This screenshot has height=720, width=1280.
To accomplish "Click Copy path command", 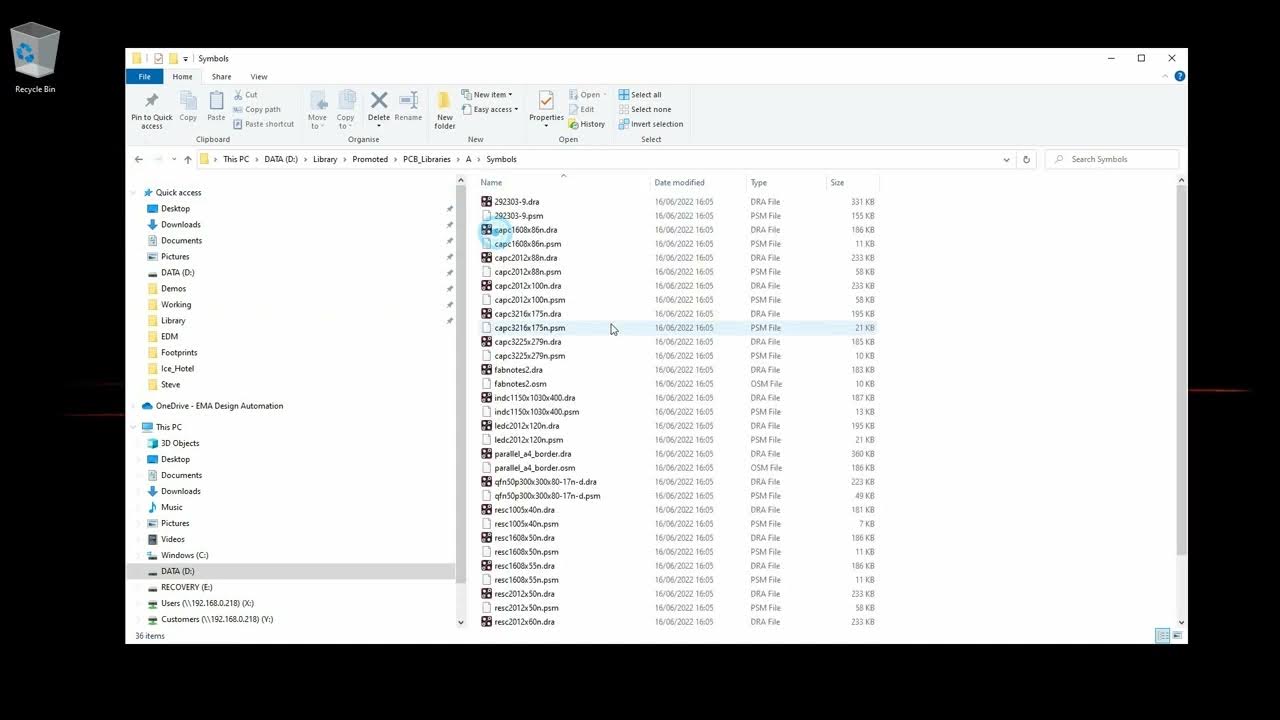I will (x=257, y=109).
